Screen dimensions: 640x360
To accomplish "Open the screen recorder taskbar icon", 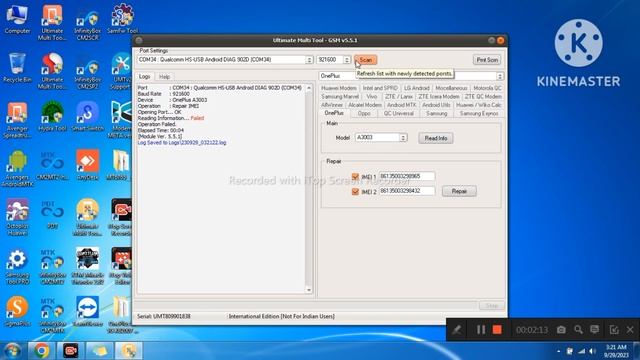I will tap(70, 351).
